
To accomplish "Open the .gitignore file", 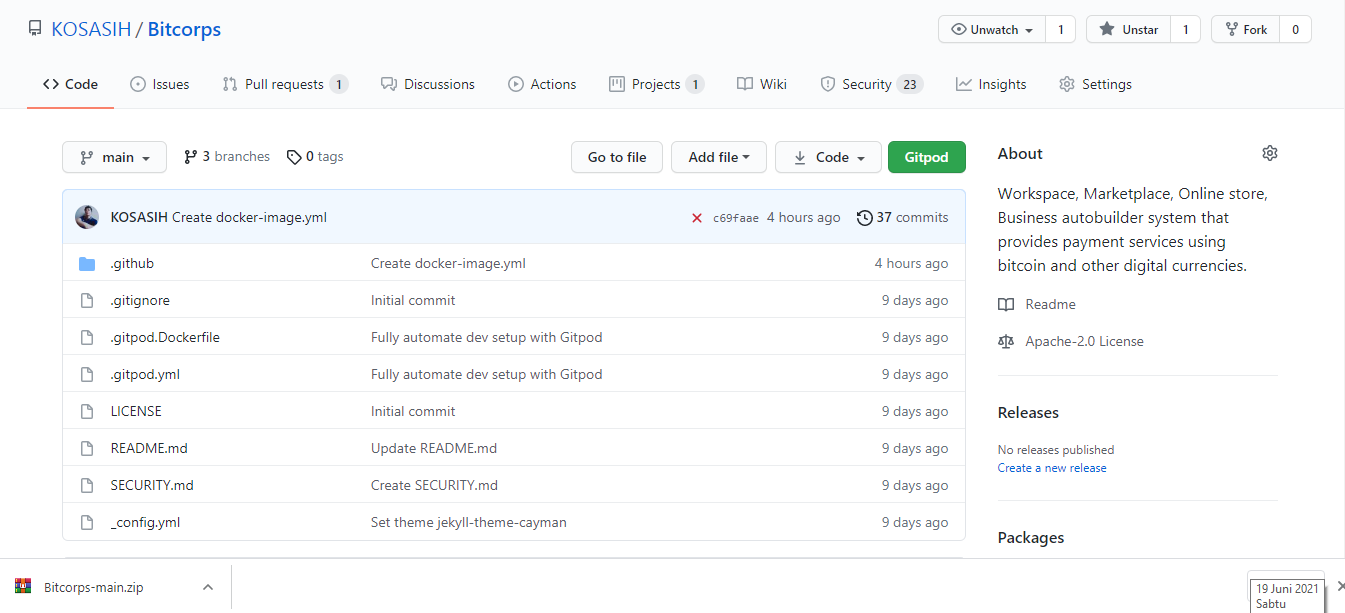I will 140,300.
